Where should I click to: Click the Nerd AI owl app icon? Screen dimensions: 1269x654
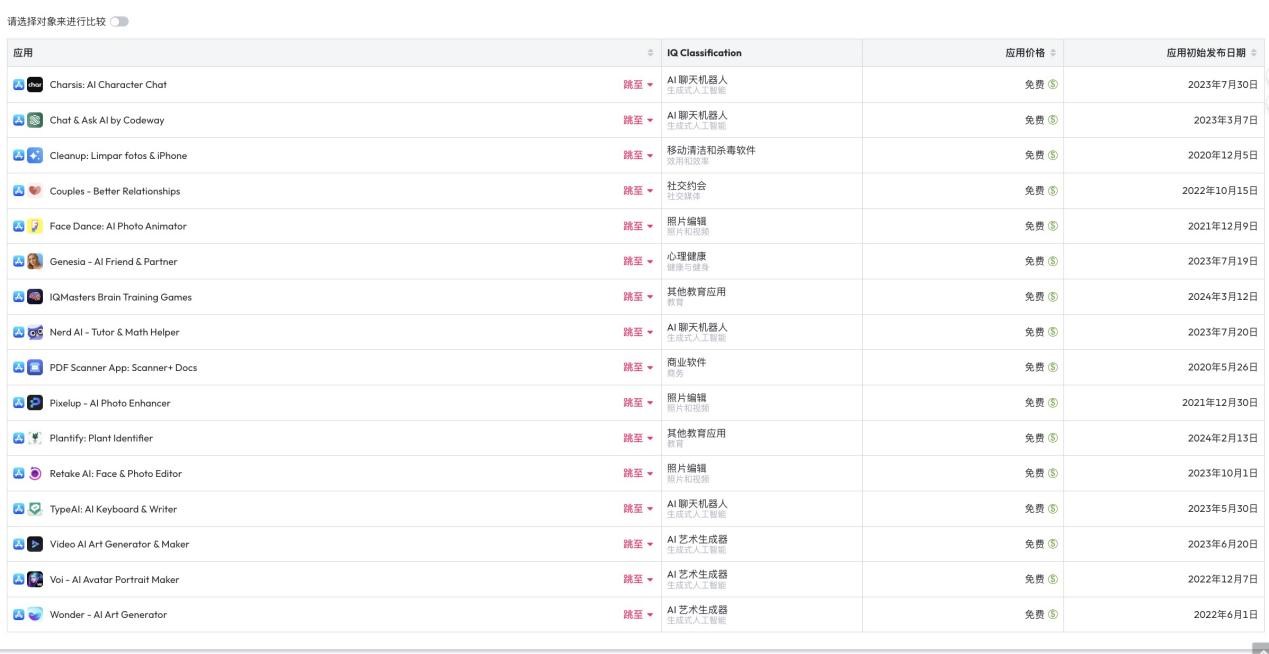tap(34, 332)
